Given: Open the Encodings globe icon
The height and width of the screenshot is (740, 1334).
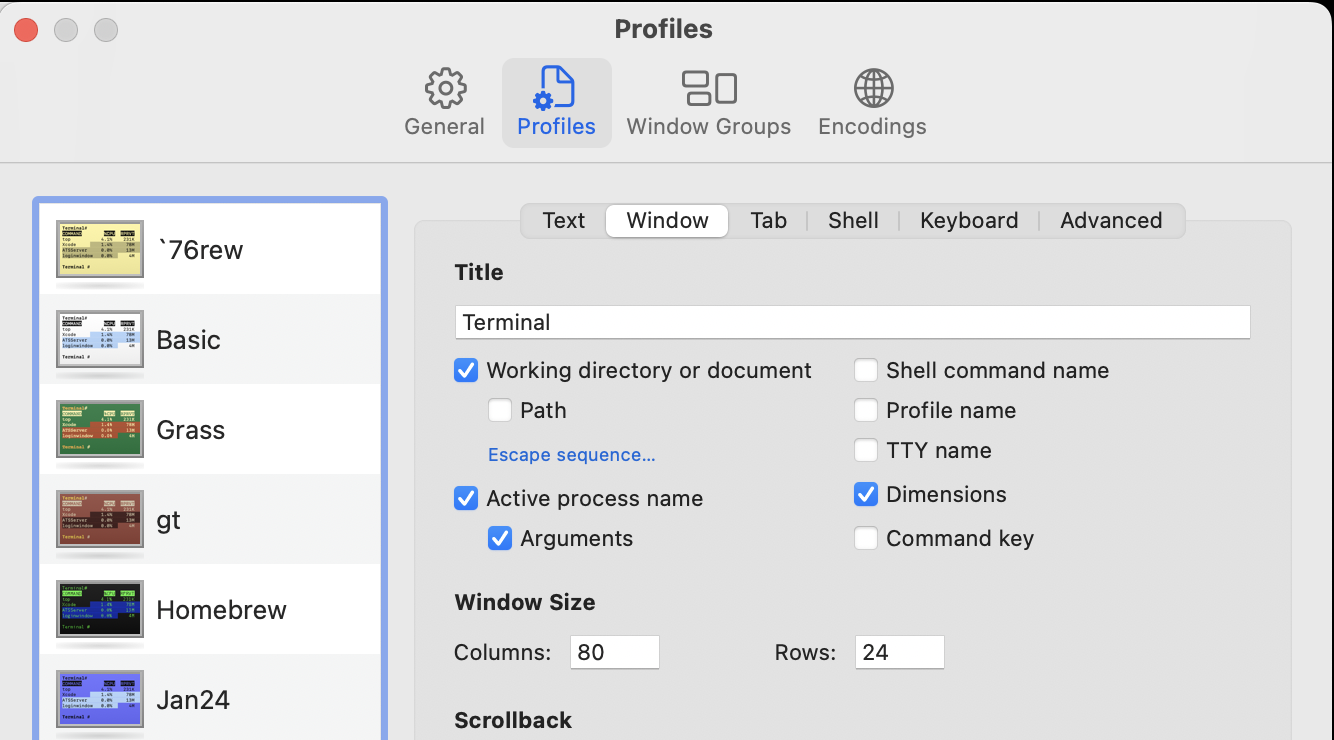Looking at the screenshot, I should pyautogui.click(x=872, y=90).
